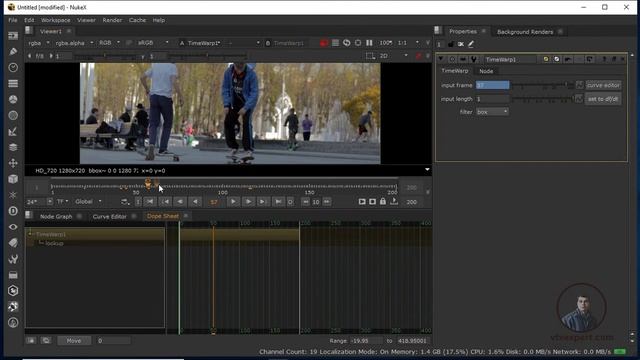Open the Global frame range dropdown
This screenshot has width=640, height=360.
click(88, 202)
